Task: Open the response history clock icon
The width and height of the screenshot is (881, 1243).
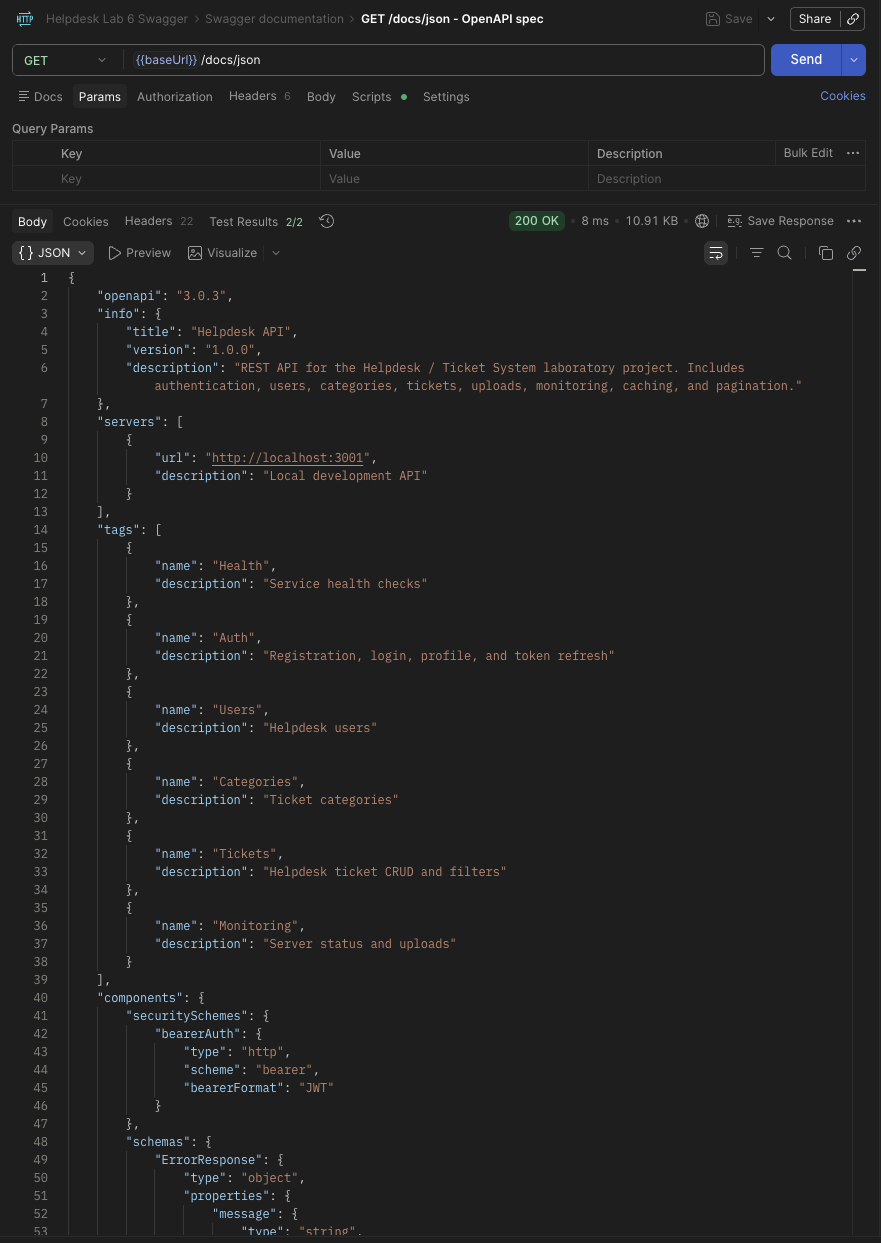Action: 326,221
